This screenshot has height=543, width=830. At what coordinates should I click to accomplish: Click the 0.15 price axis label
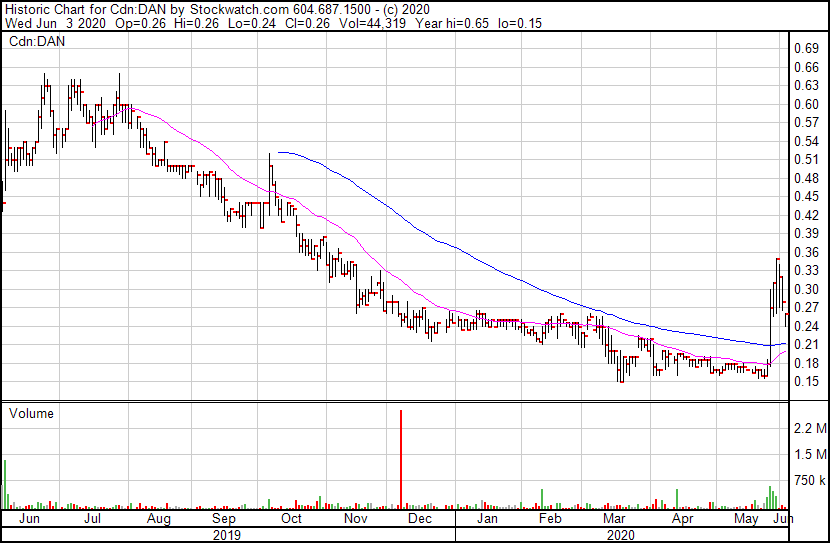point(806,381)
